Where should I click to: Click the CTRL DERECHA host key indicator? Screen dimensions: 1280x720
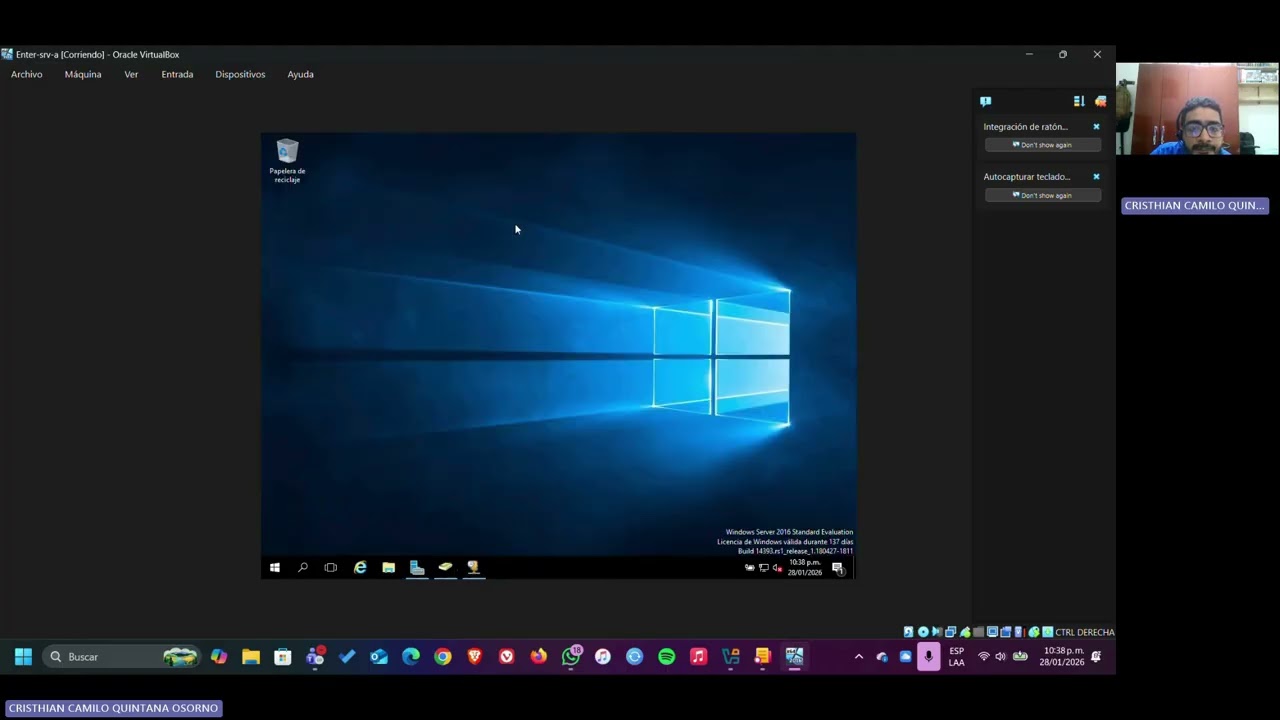[x=1084, y=632]
